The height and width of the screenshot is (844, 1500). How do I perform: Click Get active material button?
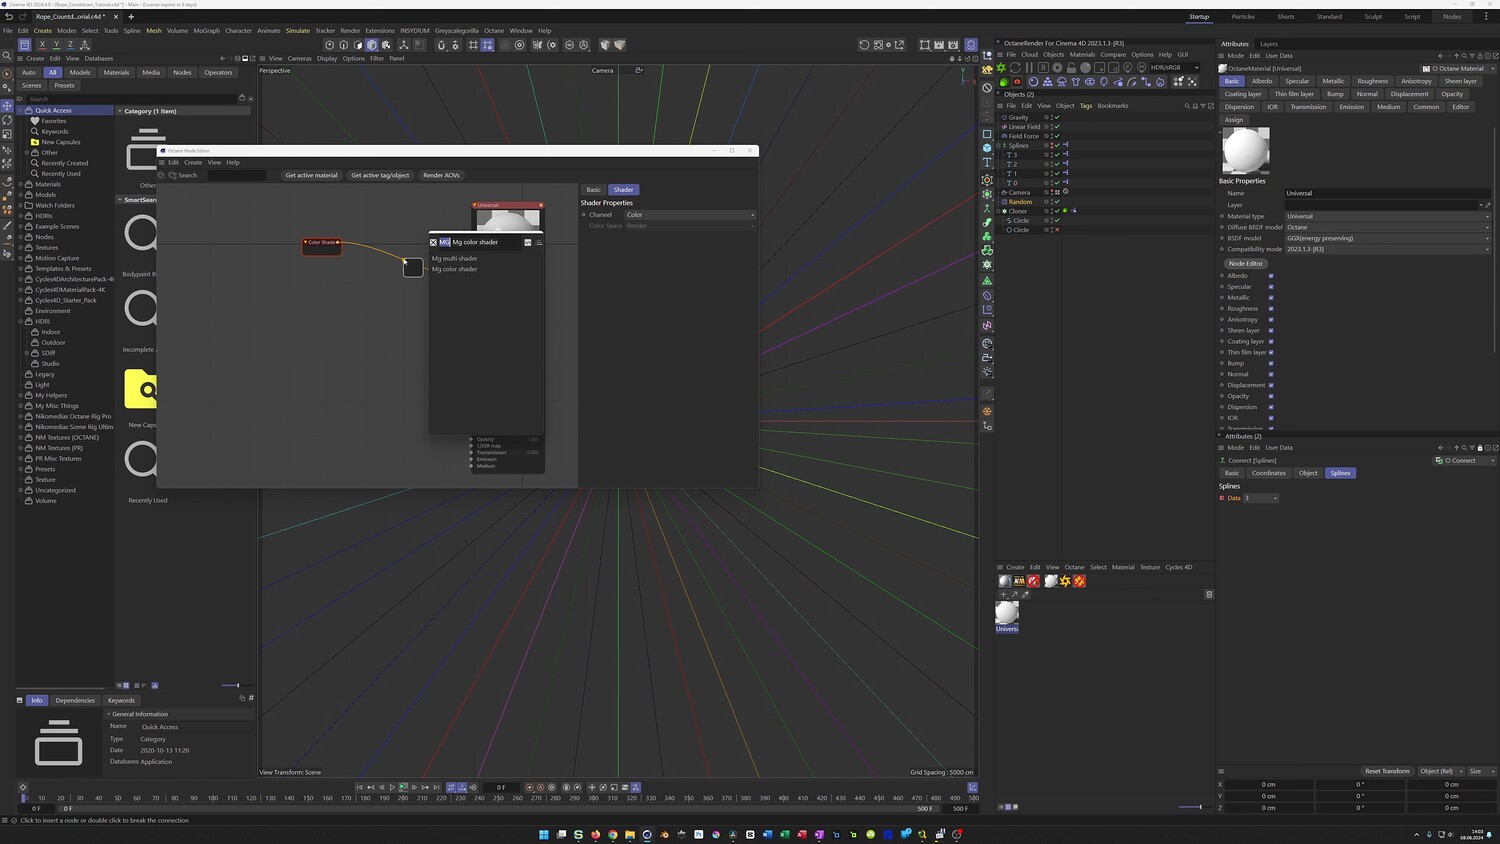[311, 175]
